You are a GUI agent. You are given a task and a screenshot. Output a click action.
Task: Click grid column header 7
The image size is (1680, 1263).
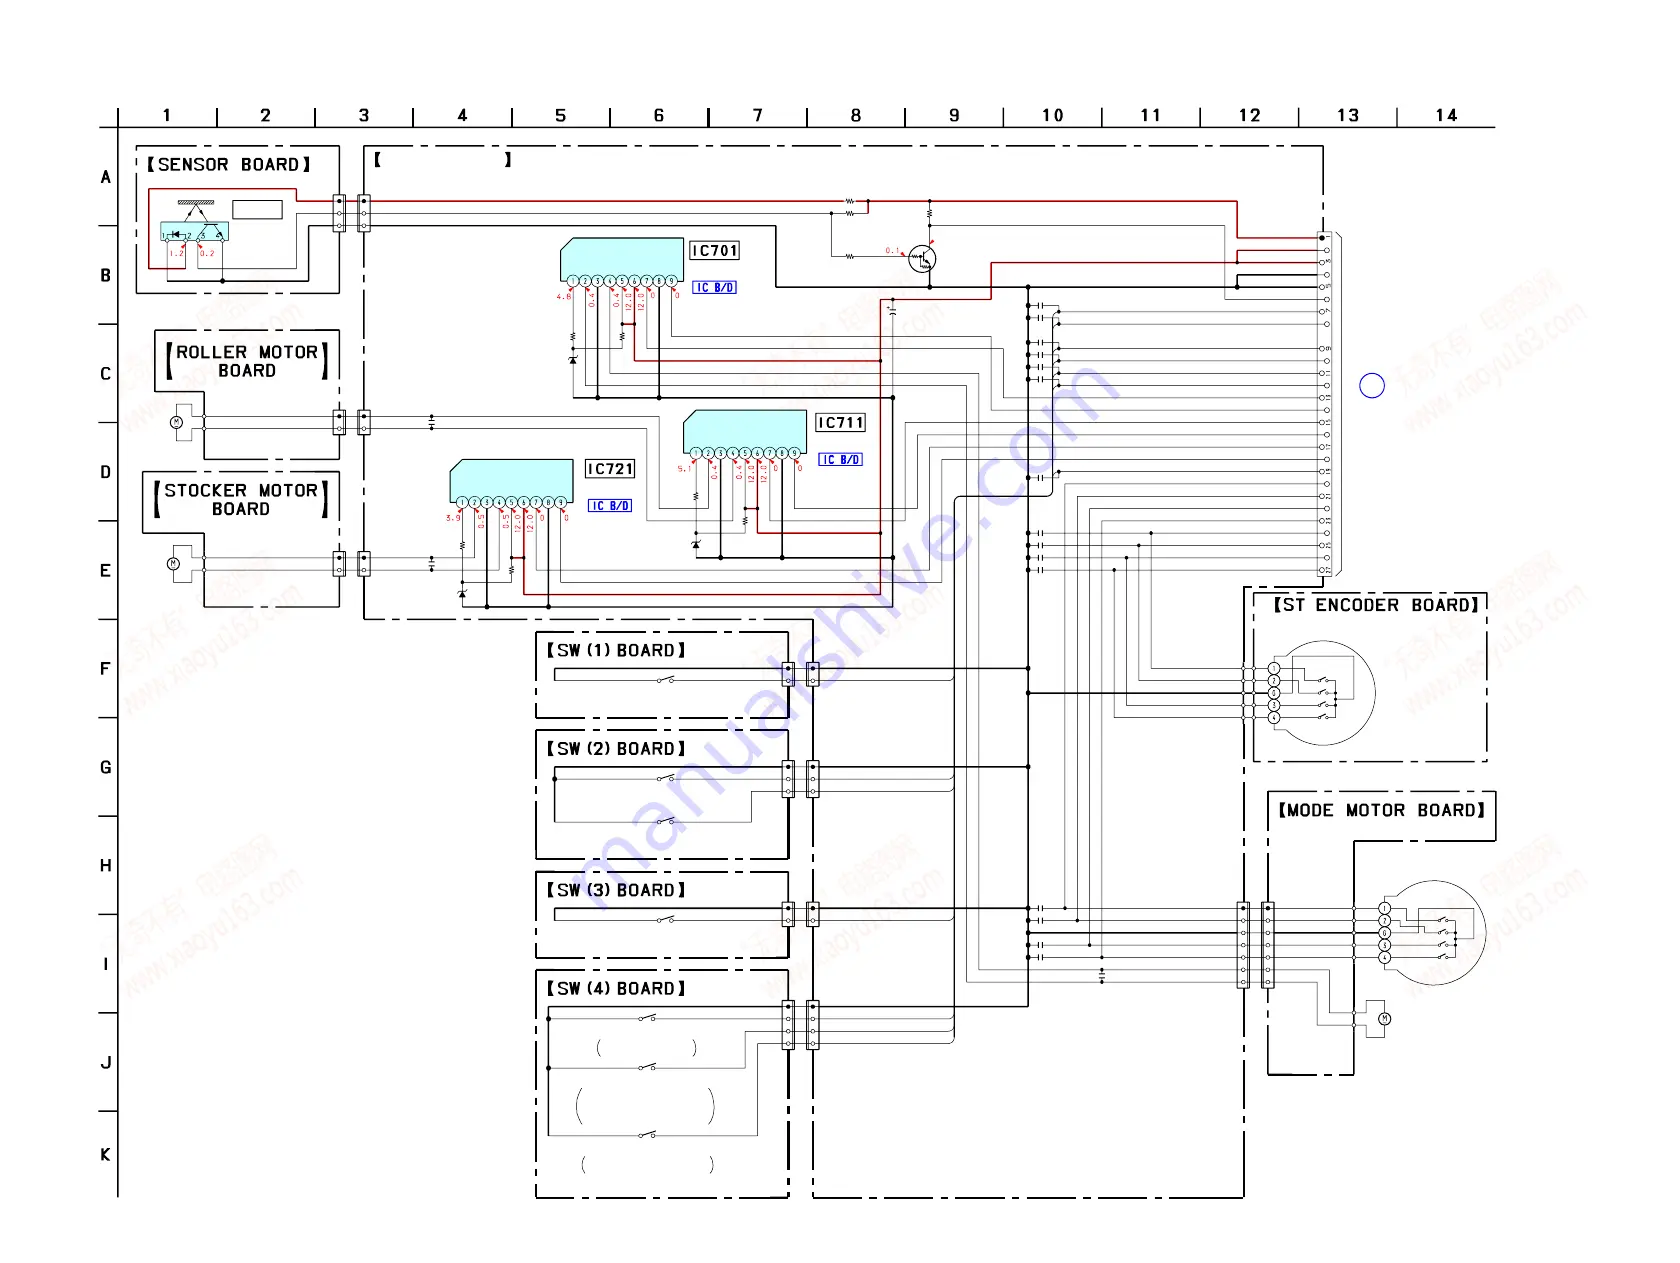point(758,116)
